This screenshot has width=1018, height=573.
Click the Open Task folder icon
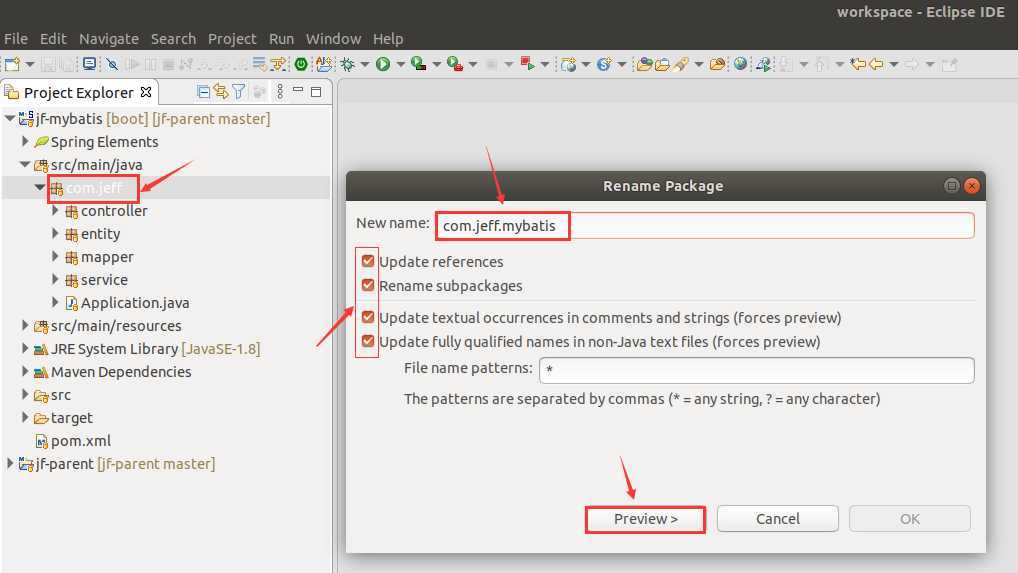click(662, 64)
